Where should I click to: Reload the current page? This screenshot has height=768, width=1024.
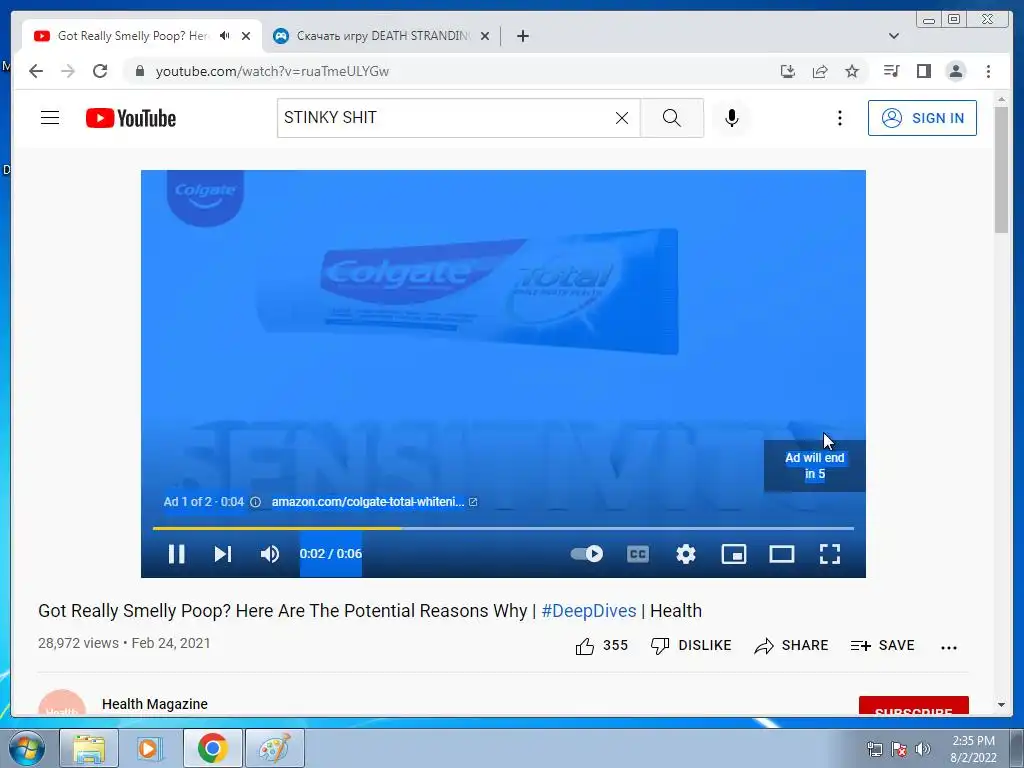[100, 71]
